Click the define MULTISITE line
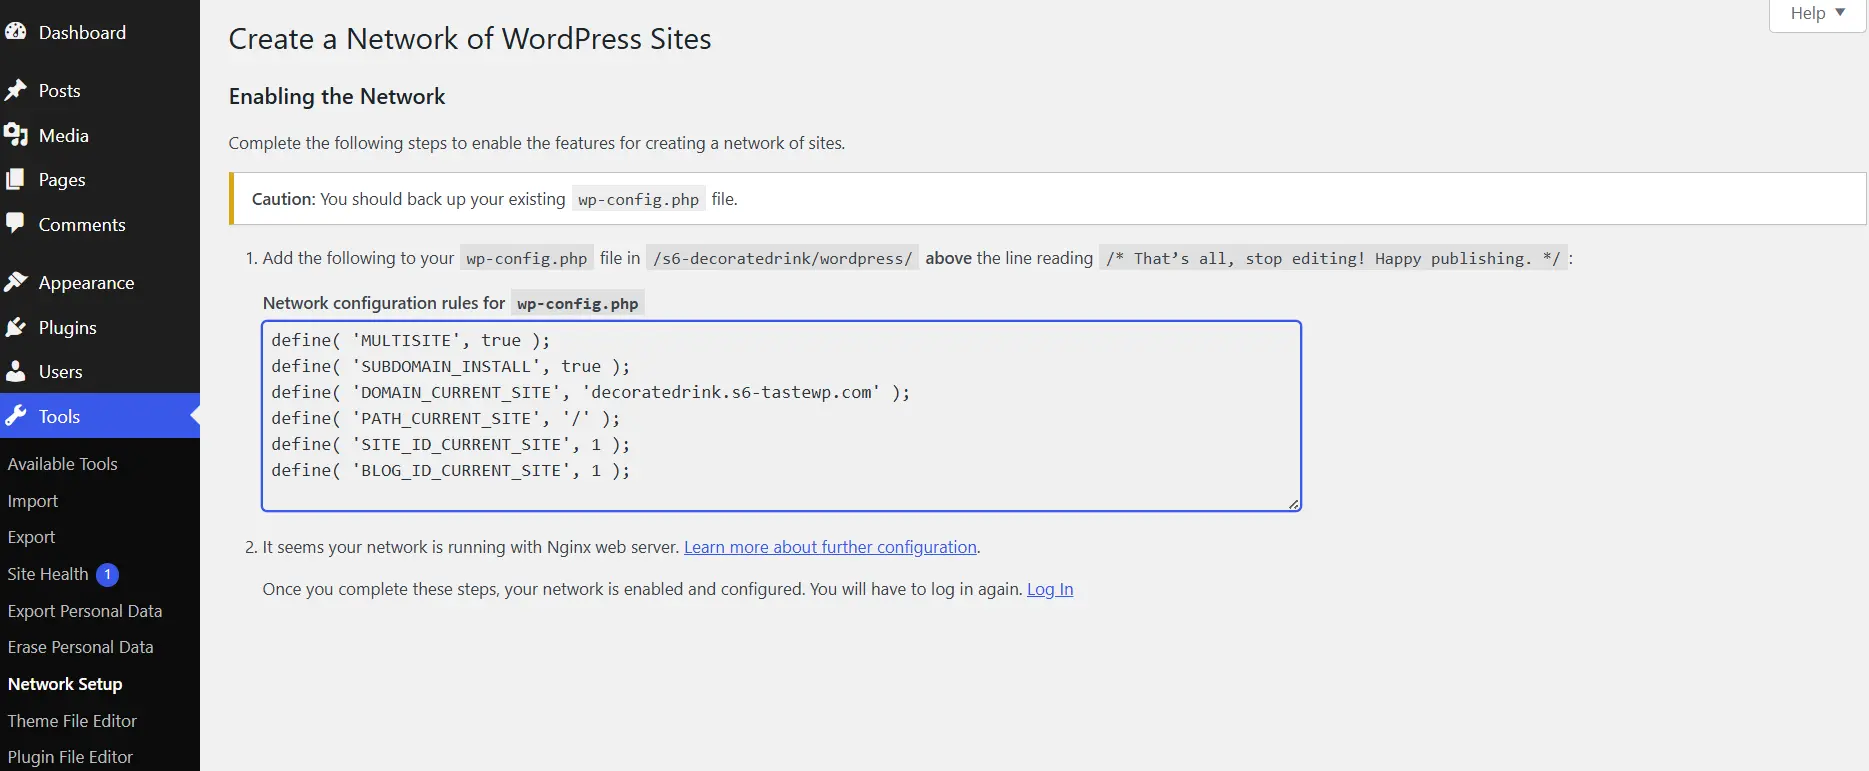The height and width of the screenshot is (771, 1869). click(x=410, y=340)
